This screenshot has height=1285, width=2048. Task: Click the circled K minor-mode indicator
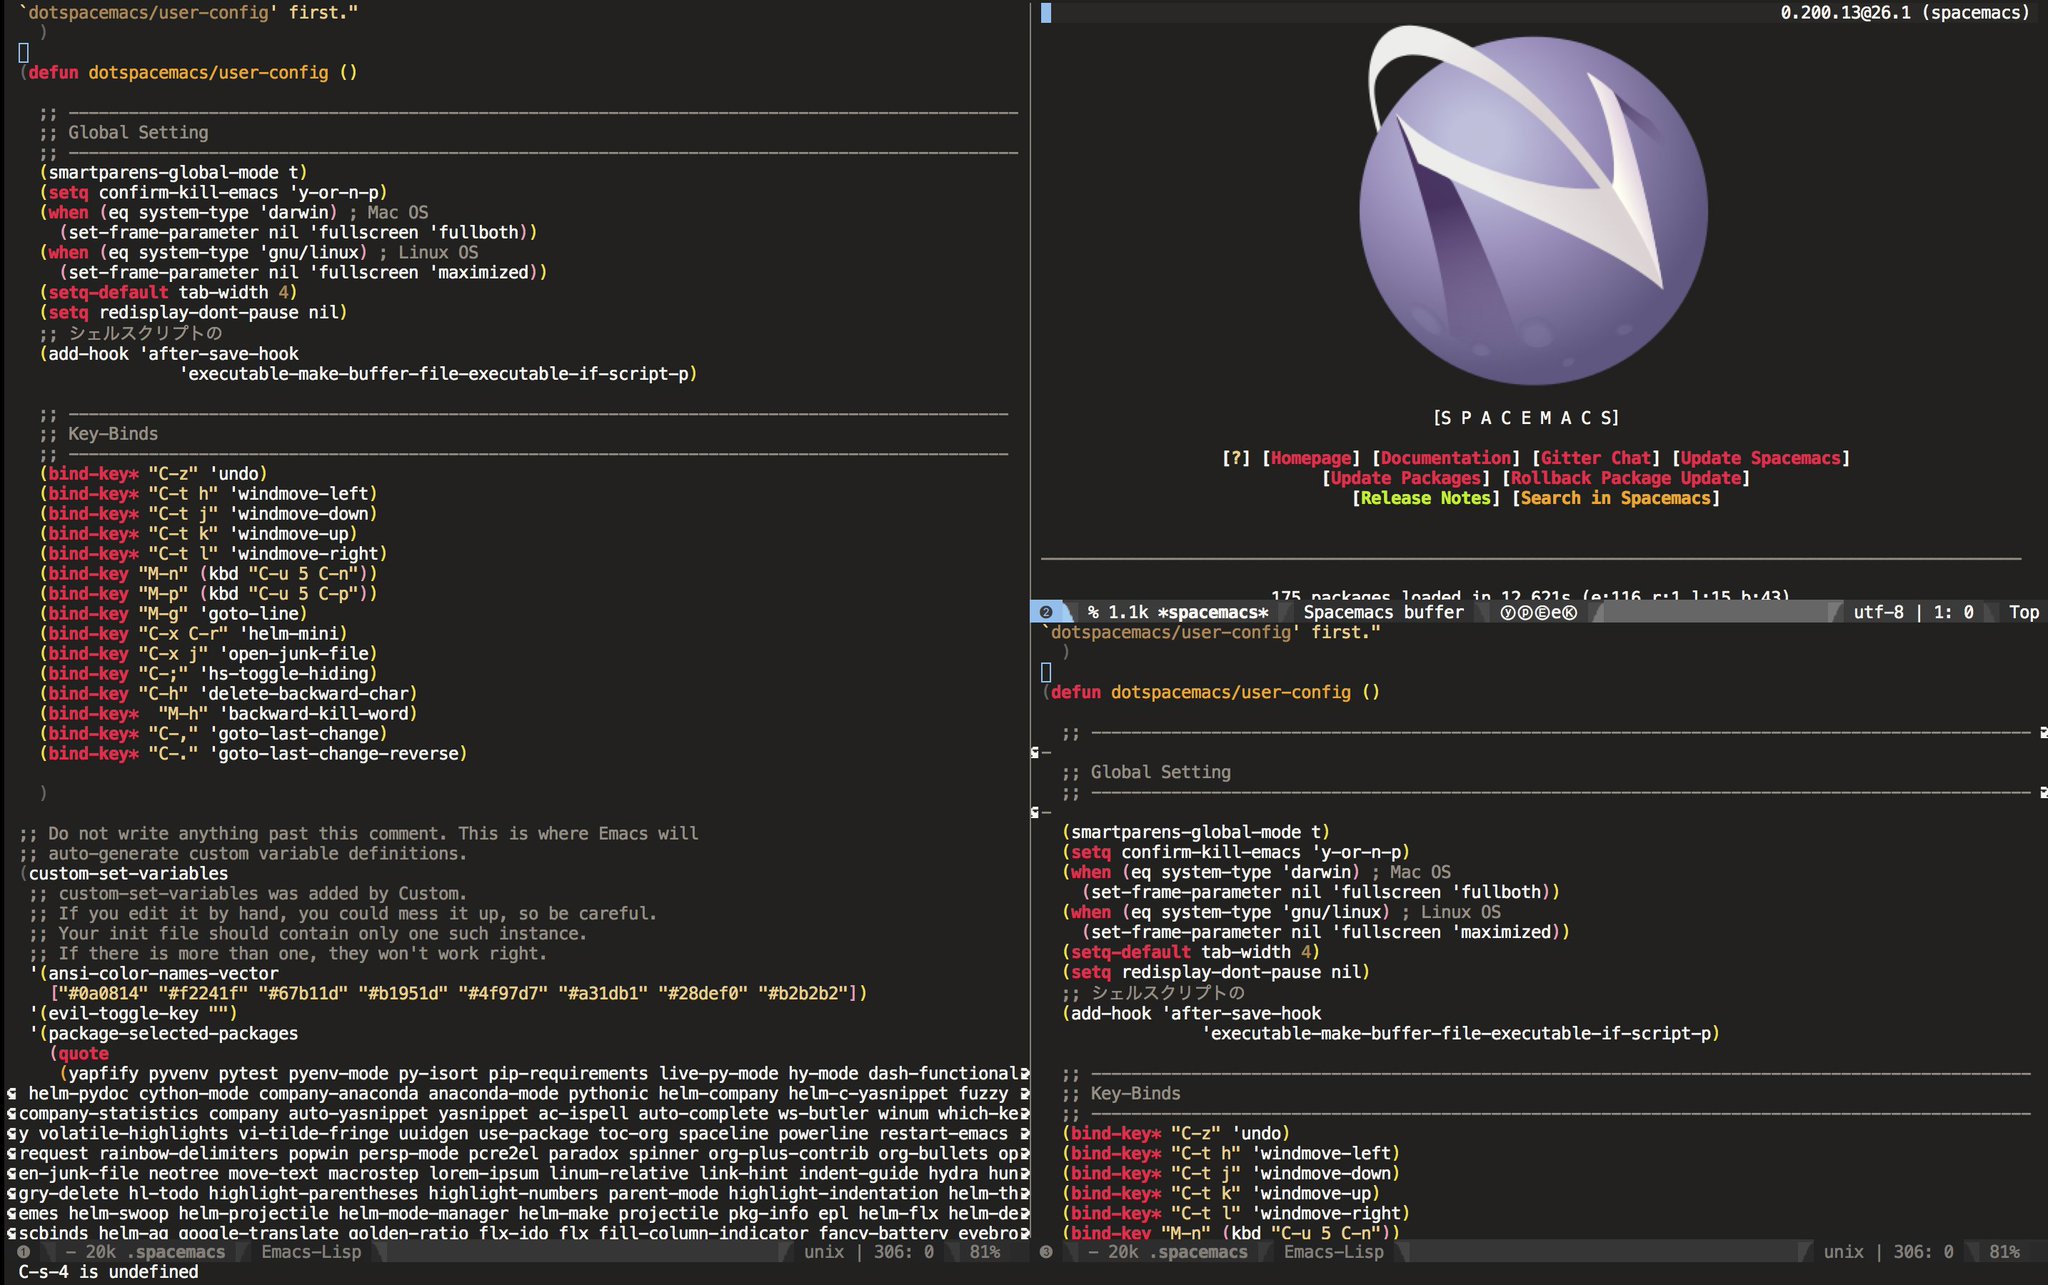coord(1569,612)
